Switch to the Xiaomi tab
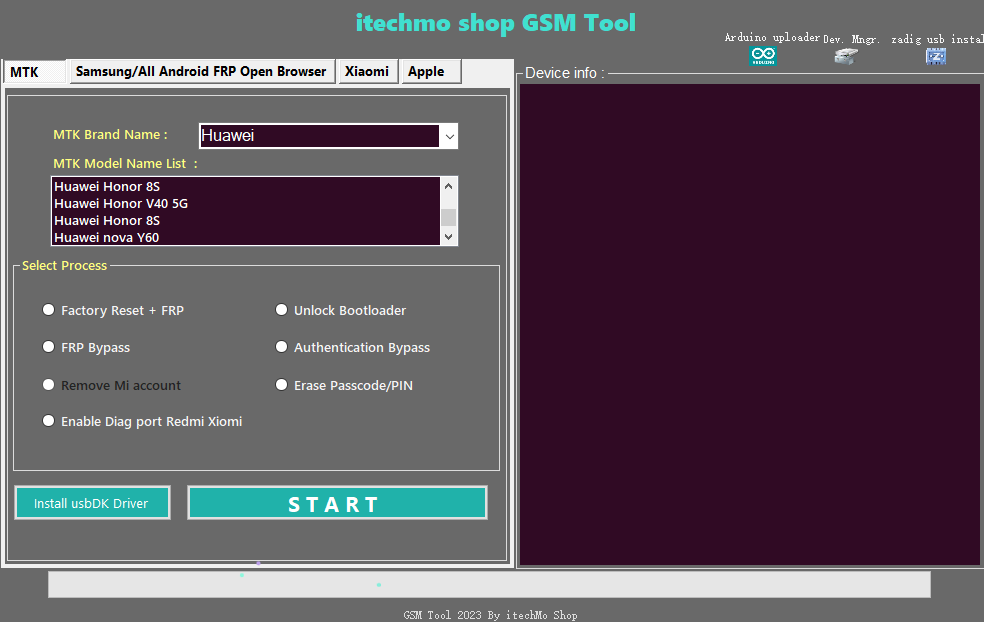Viewport: 984px width, 622px height. click(x=367, y=71)
